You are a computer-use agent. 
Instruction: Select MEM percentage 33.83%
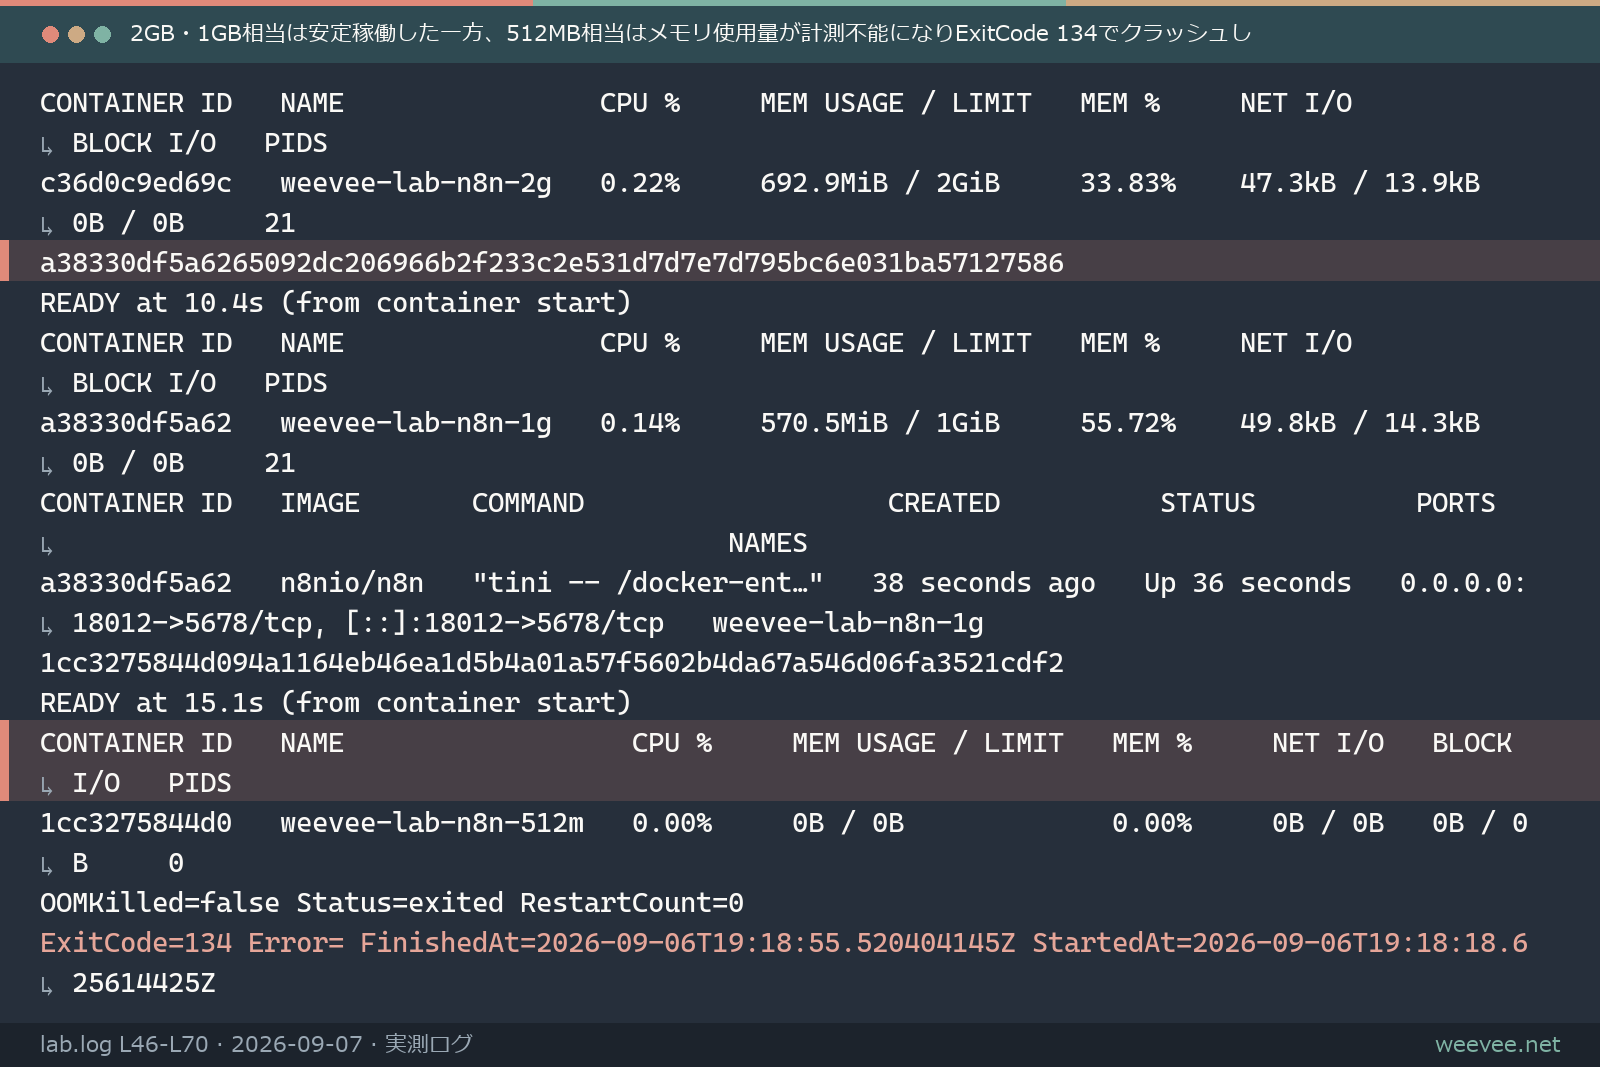1128,183
